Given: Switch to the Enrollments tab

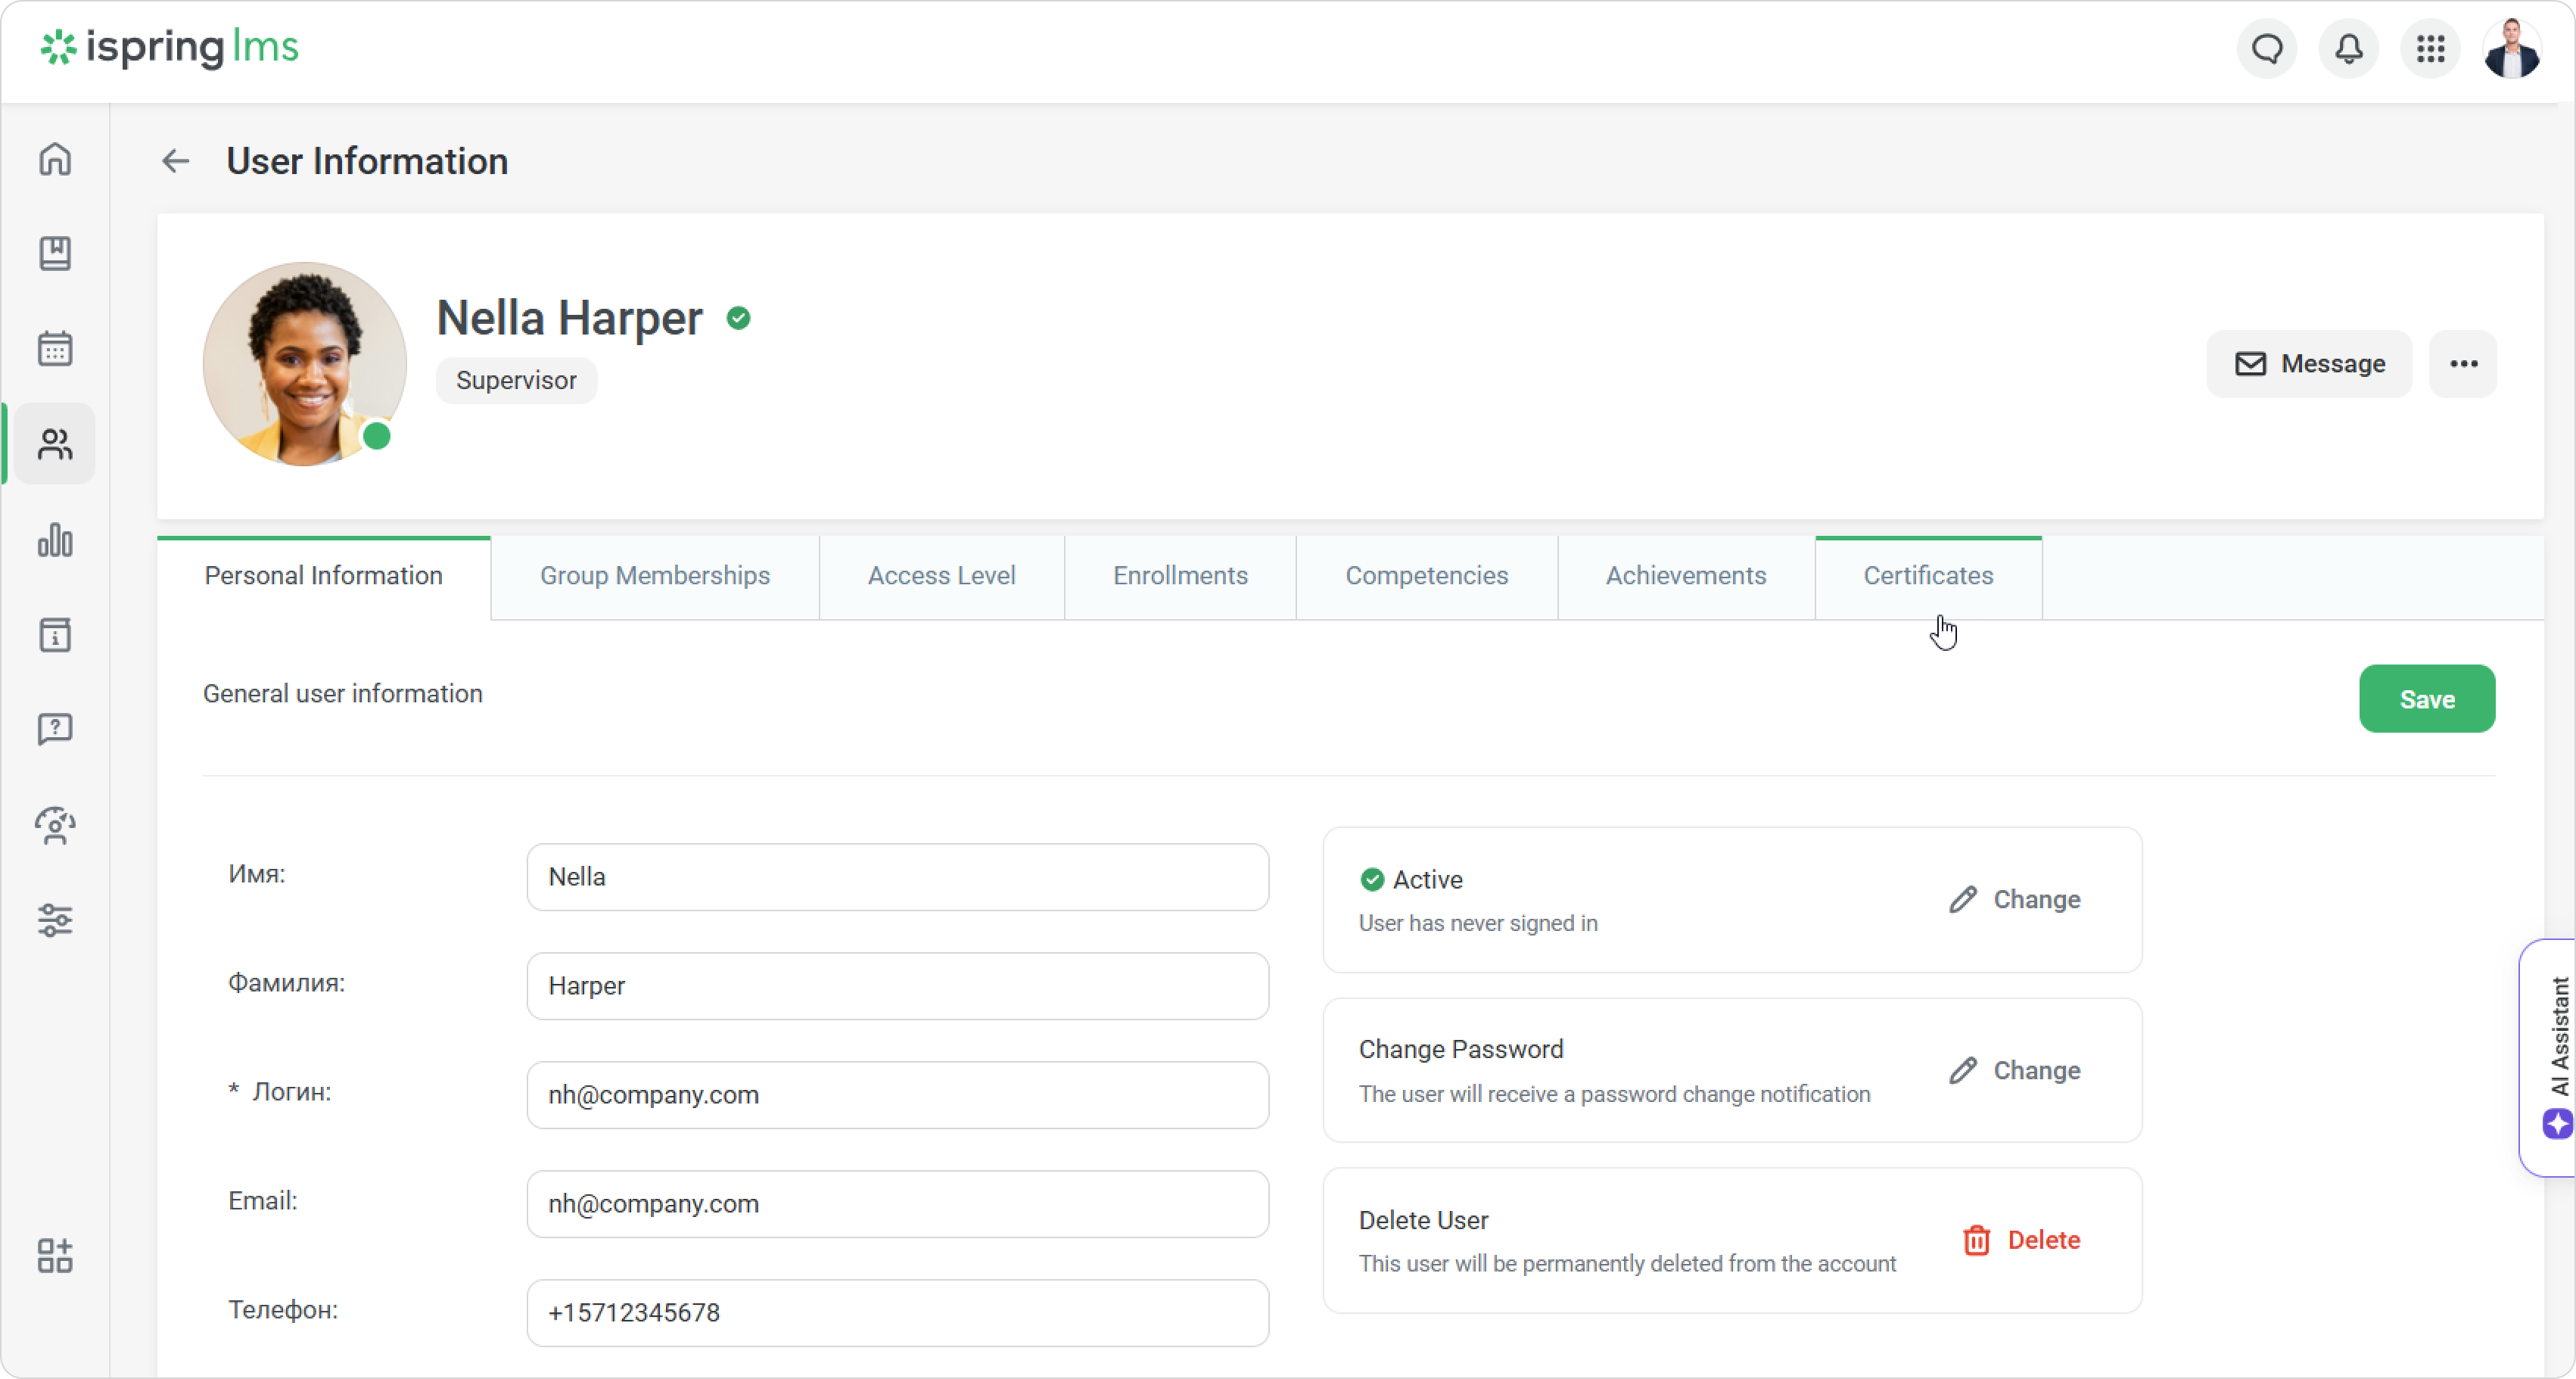Looking at the screenshot, I should click(1180, 576).
